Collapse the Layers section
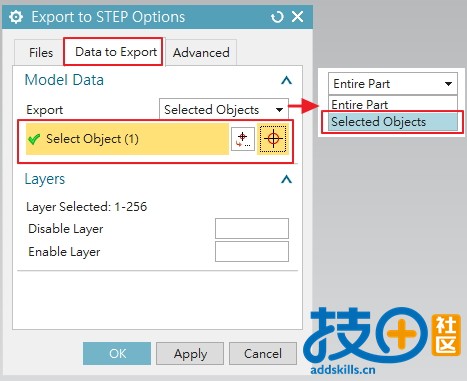This screenshot has width=467, height=381. (x=286, y=179)
